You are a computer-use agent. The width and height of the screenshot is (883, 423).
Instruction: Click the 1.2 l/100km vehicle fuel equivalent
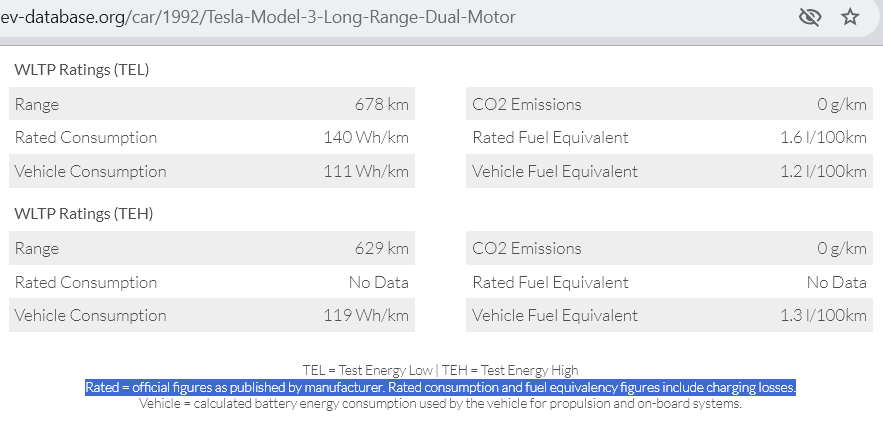pos(823,171)
